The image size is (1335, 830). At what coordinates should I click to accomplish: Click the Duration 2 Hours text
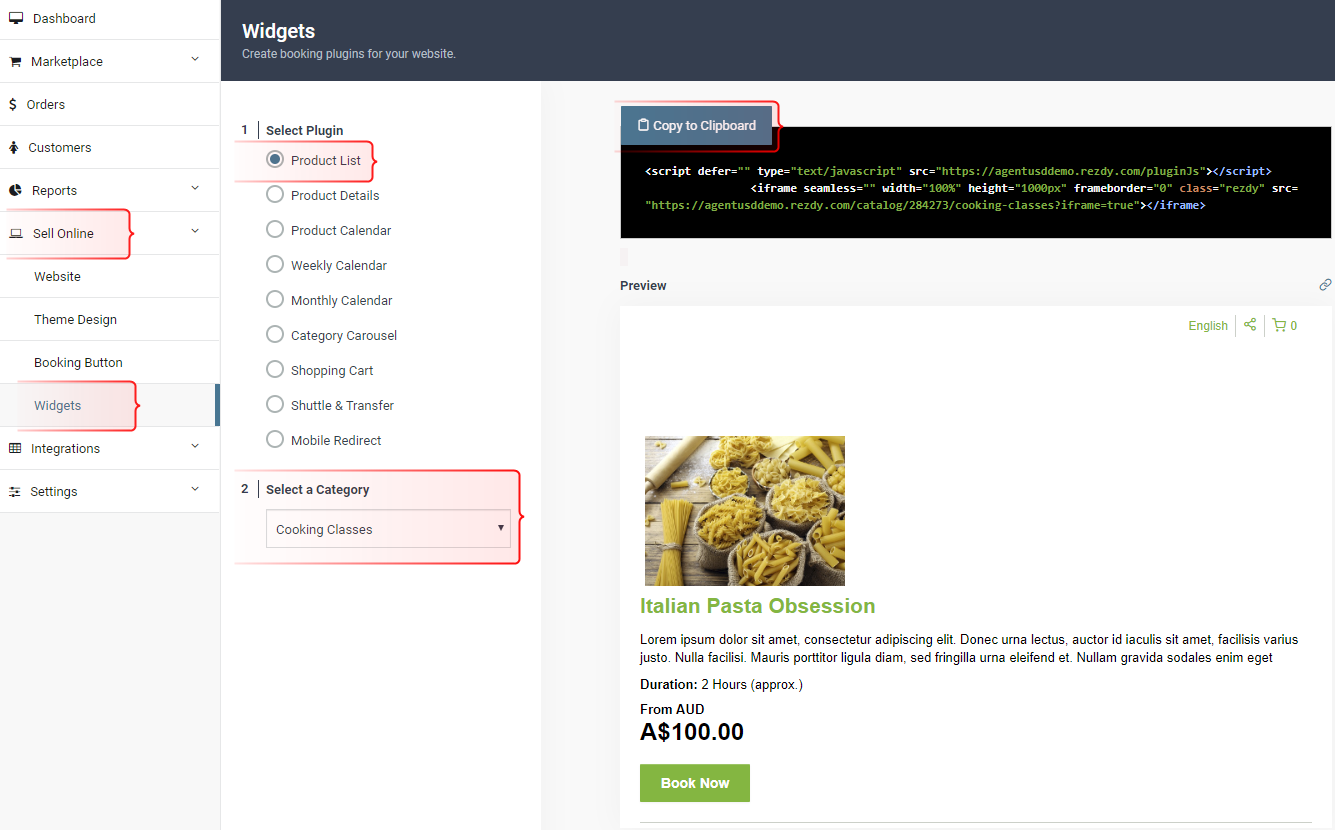721,685
